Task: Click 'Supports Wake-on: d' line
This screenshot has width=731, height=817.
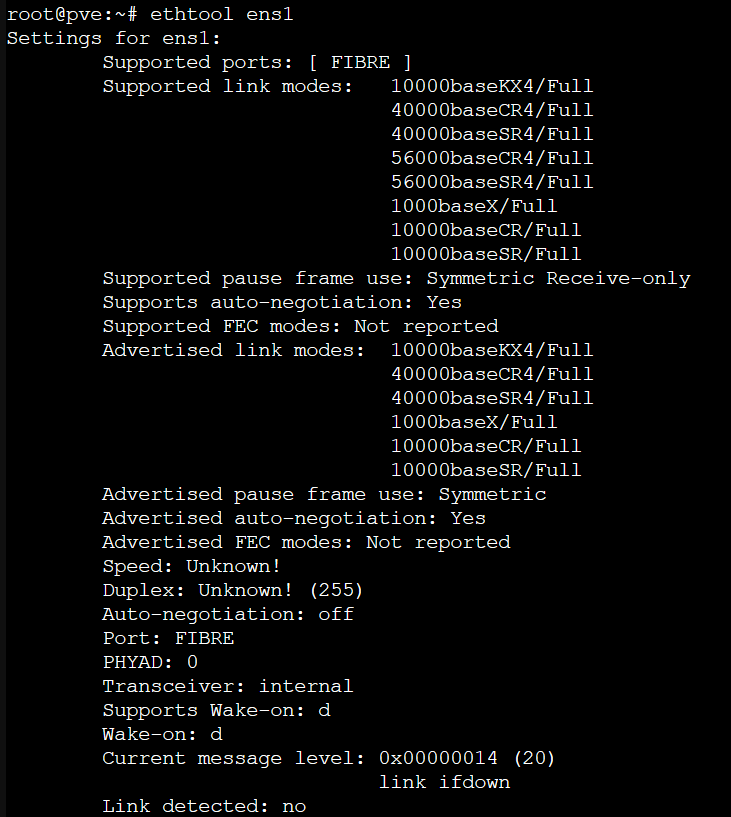Action: 217,710
